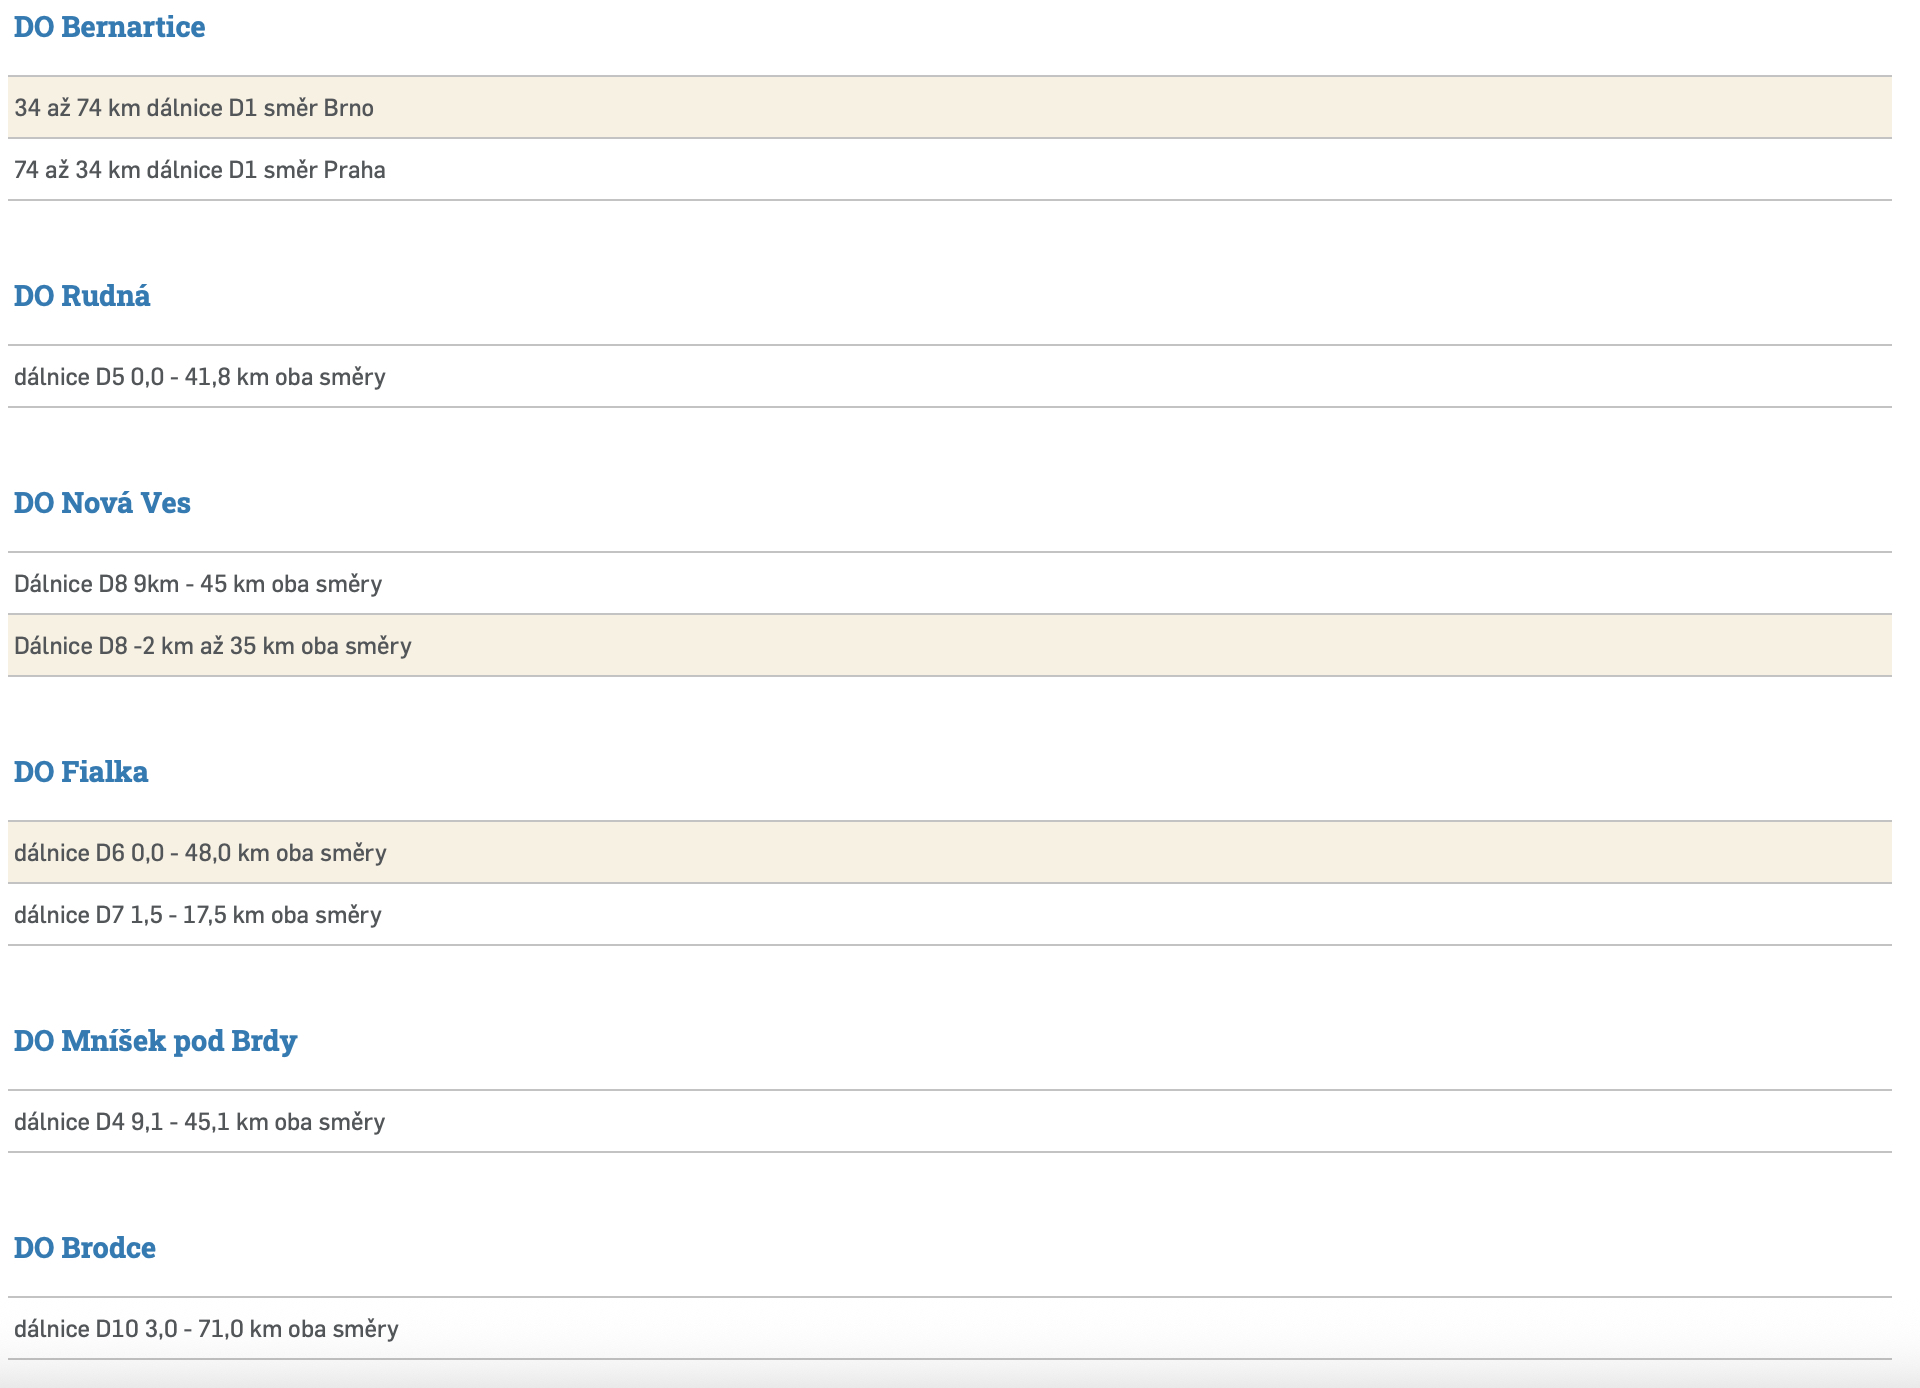Open the DO Fialka heading link
Viewport: 1920px width, 1388px height.
click(81, 772)
